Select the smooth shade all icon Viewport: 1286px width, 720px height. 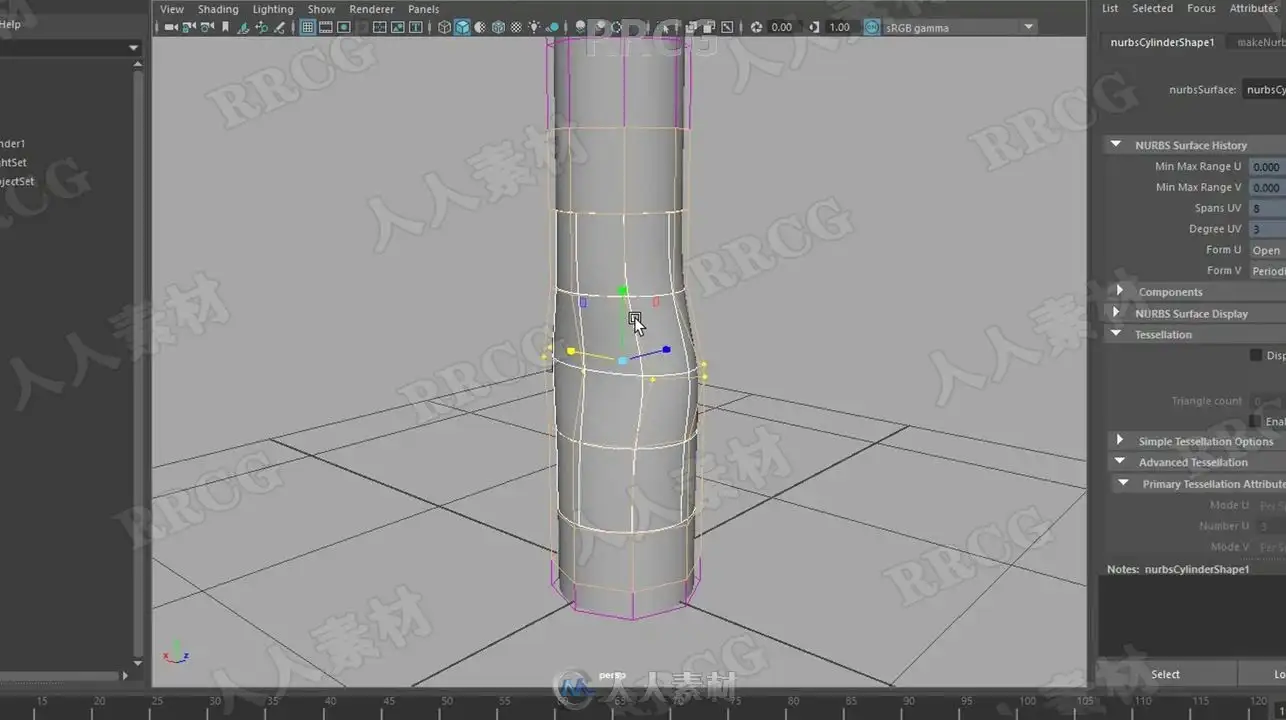pos(462,27)
